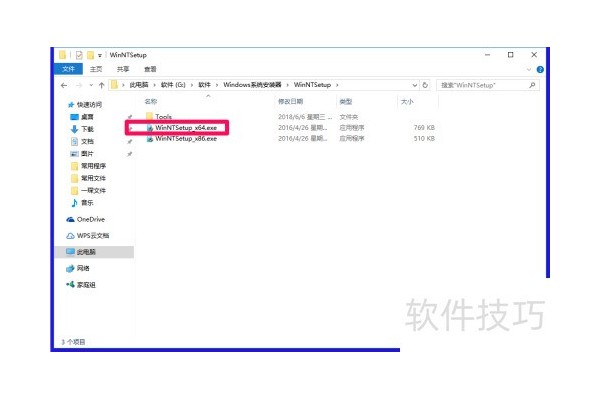
Task: Open 音乐 in the sidebar
Action: click(x=82, y=202)
